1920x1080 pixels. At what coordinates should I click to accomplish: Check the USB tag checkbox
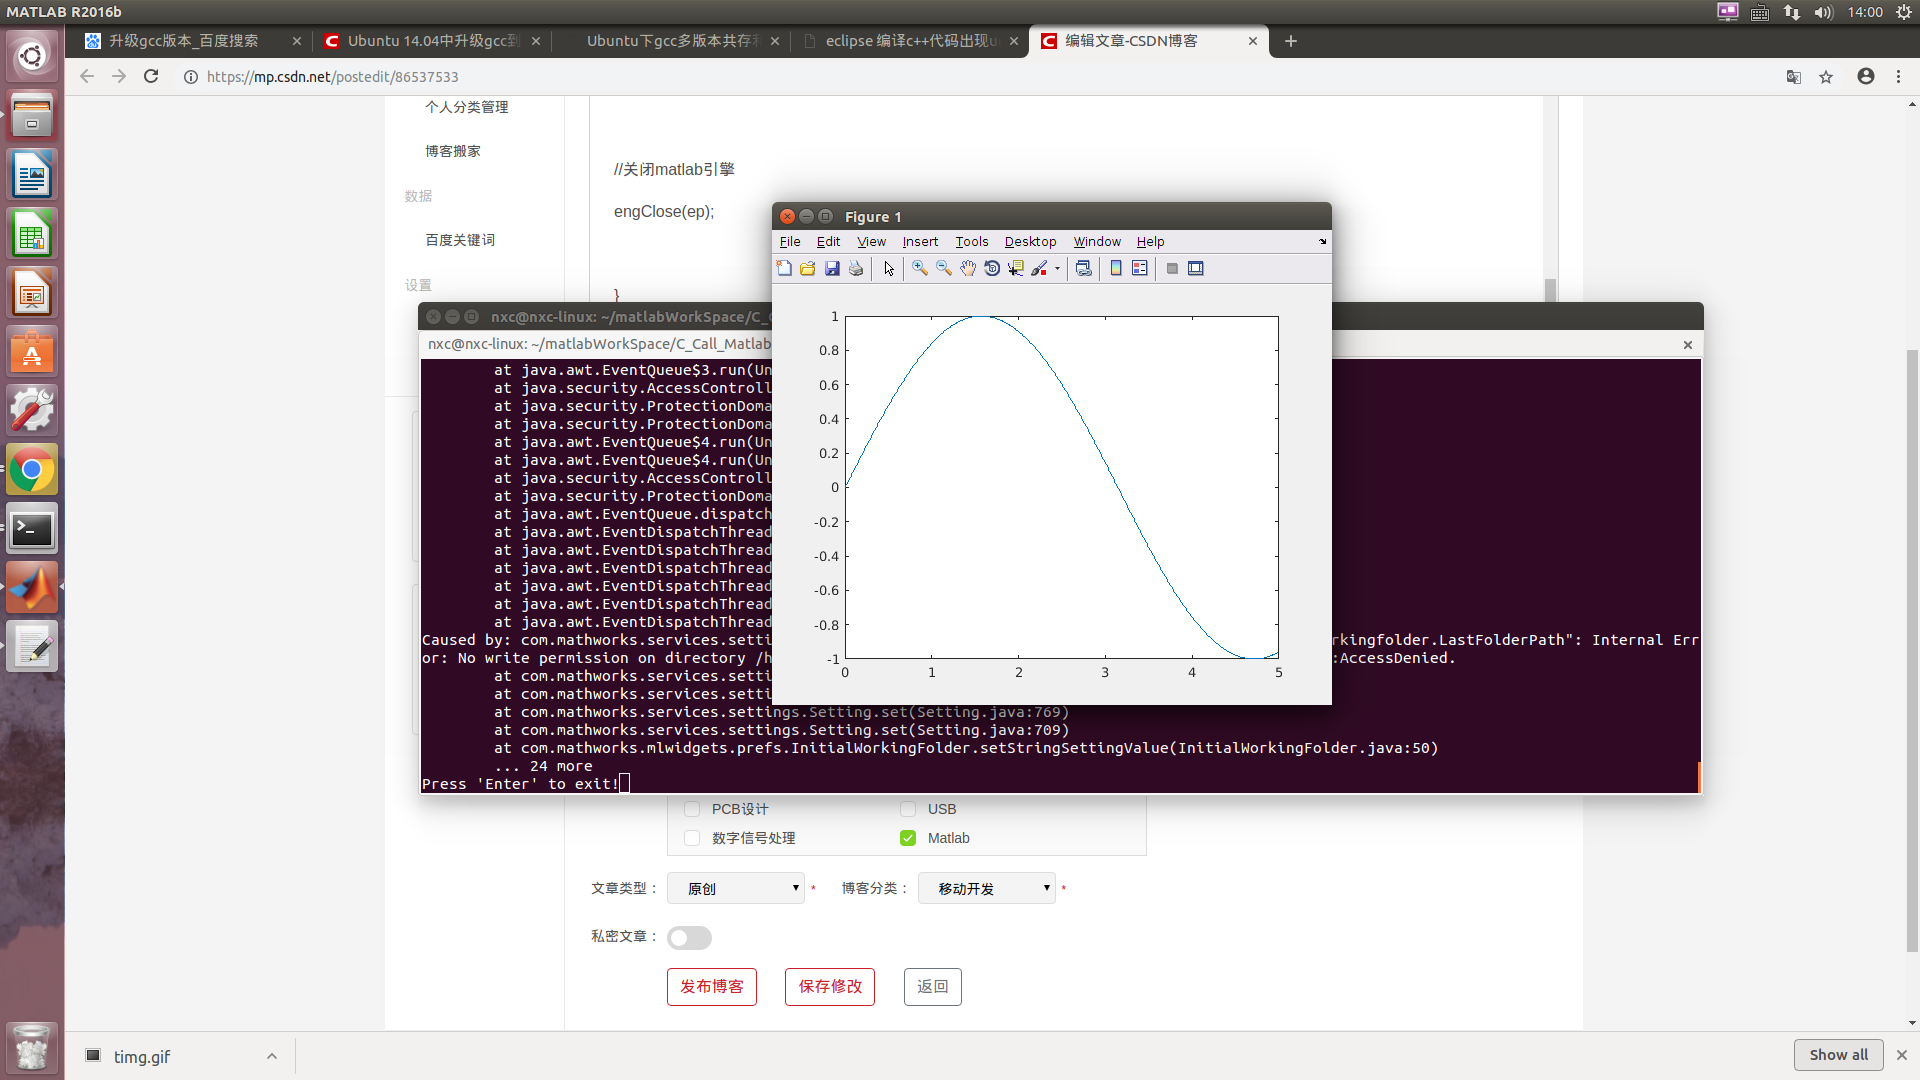908,809
